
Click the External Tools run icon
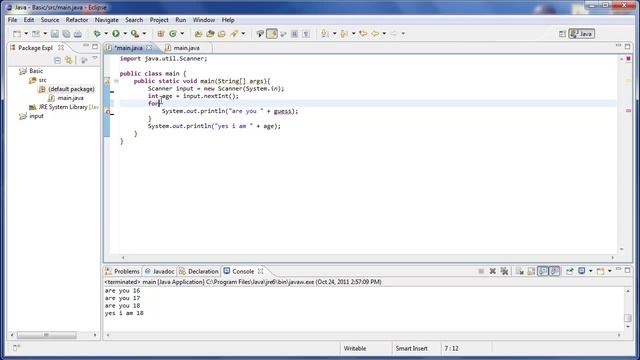pos(135,34)
